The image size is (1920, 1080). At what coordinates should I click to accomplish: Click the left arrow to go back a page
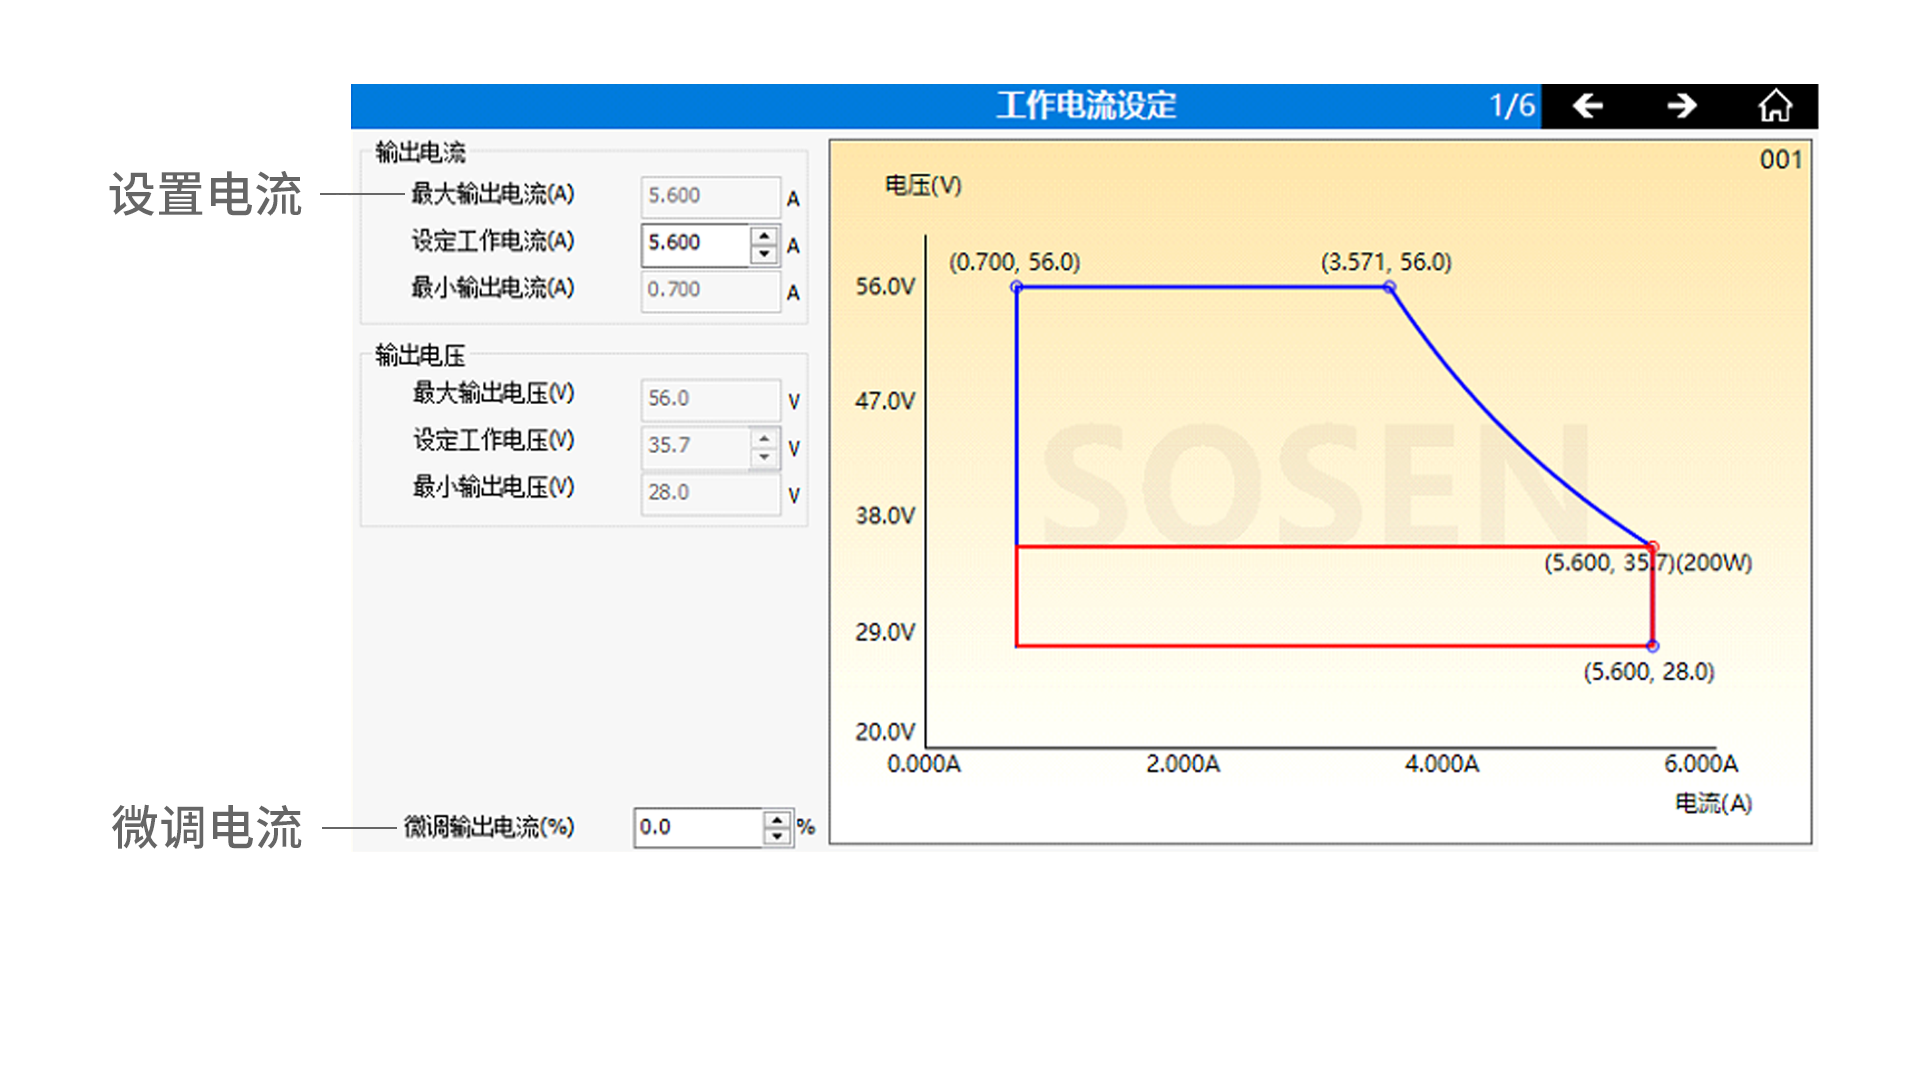[1588, 104]
